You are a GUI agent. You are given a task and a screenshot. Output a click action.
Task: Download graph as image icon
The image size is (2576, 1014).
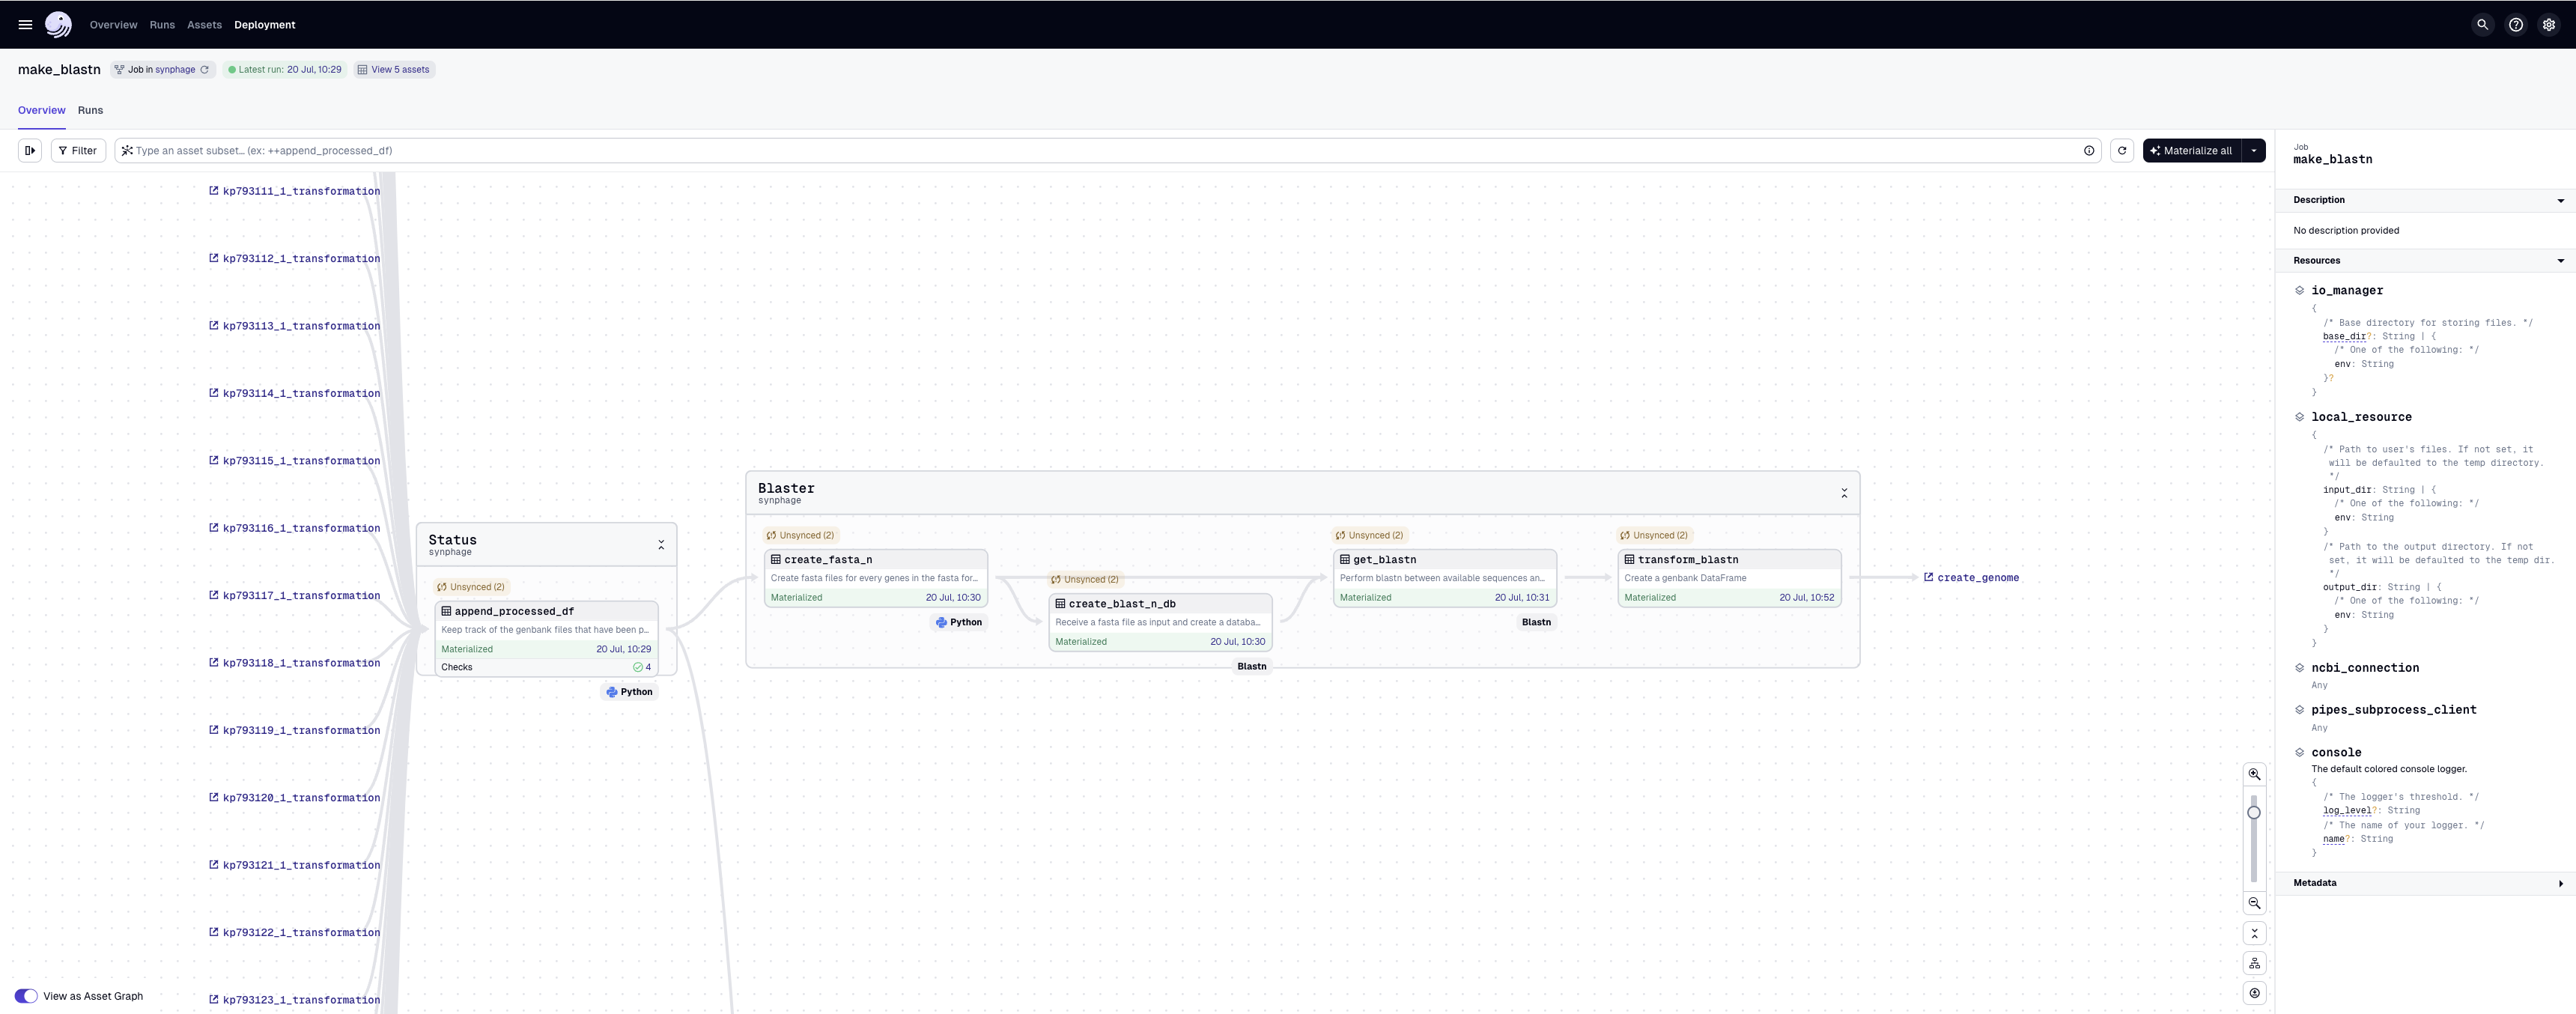coord(2254,993)
